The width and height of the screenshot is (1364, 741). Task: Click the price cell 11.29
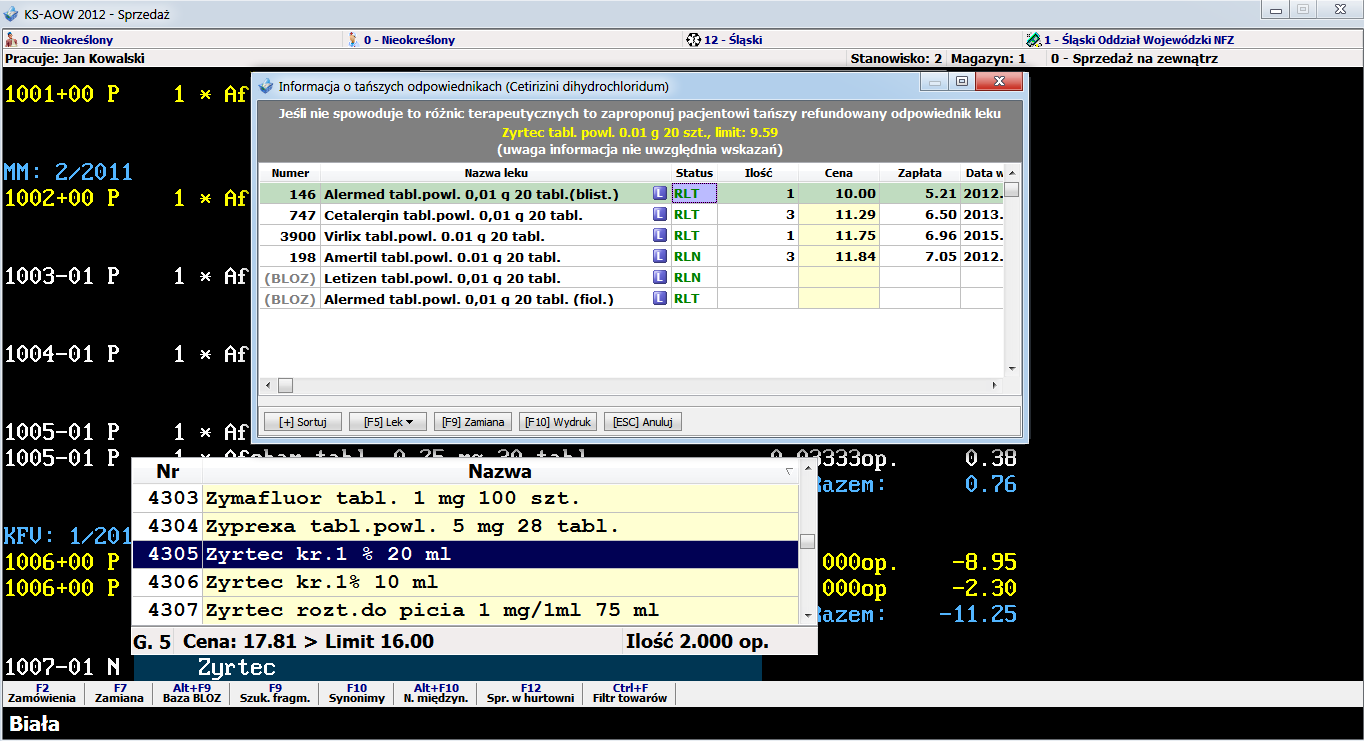click(838, 214)
